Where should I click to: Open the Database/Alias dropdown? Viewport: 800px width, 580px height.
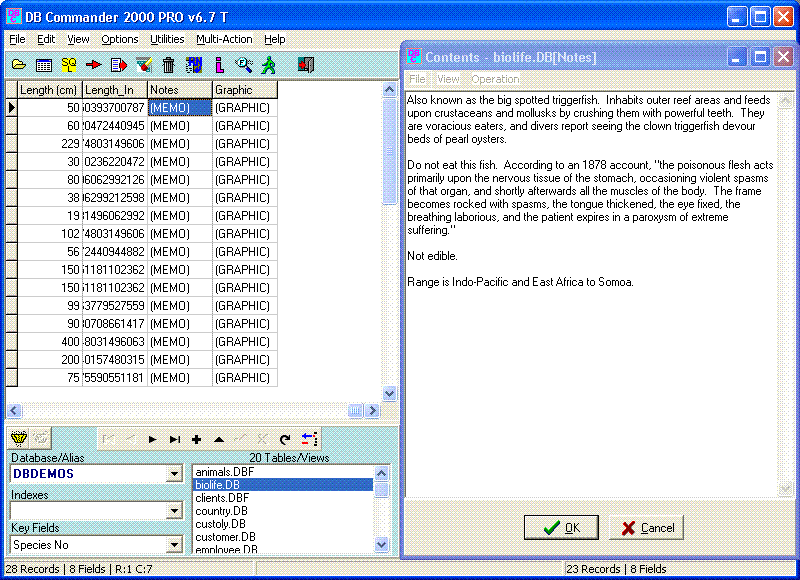[x=174, y=474]
